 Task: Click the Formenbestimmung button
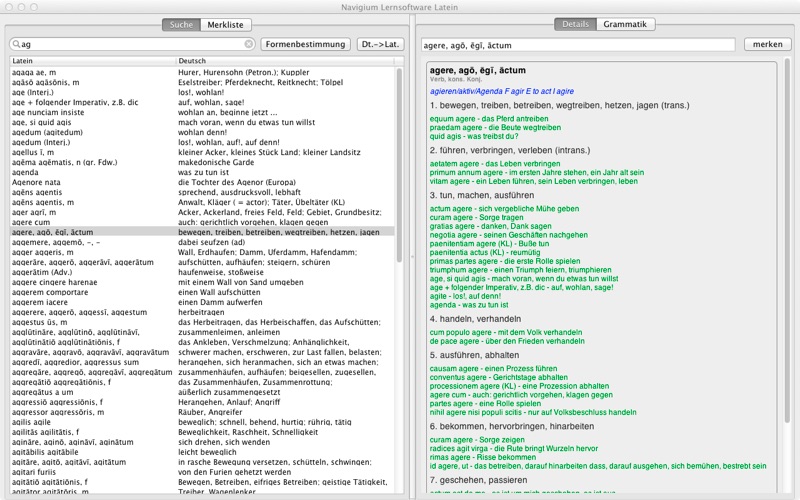click(x=305, y=44)
